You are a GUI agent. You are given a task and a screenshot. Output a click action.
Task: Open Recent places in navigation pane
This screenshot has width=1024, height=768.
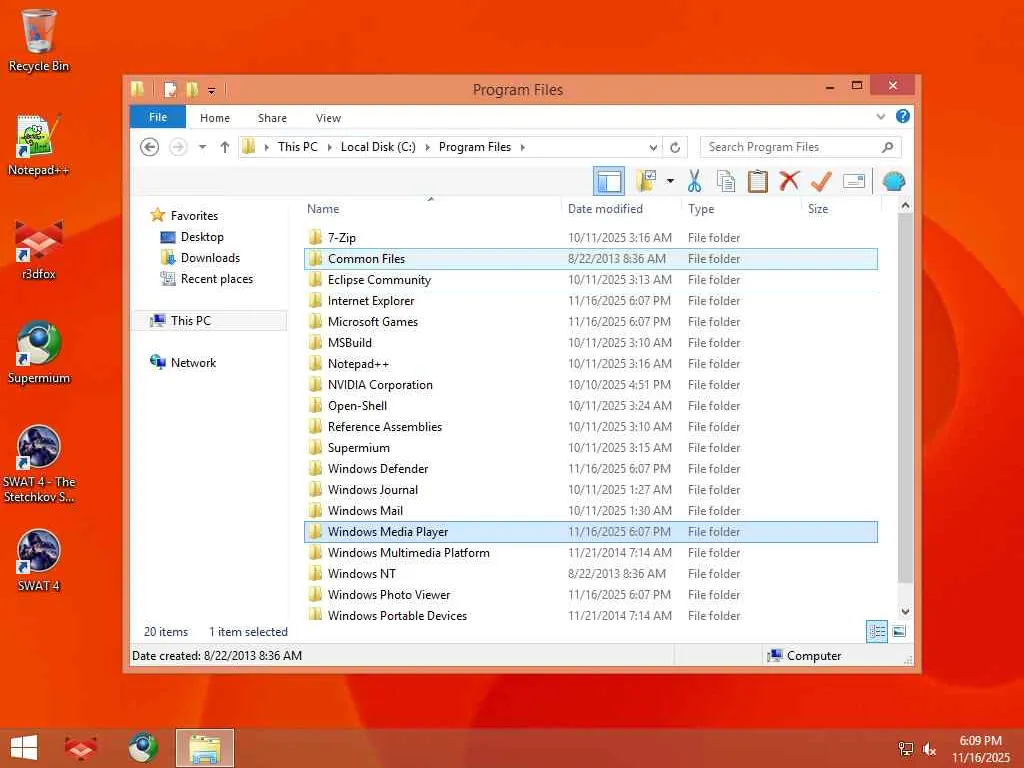[216, 279]
